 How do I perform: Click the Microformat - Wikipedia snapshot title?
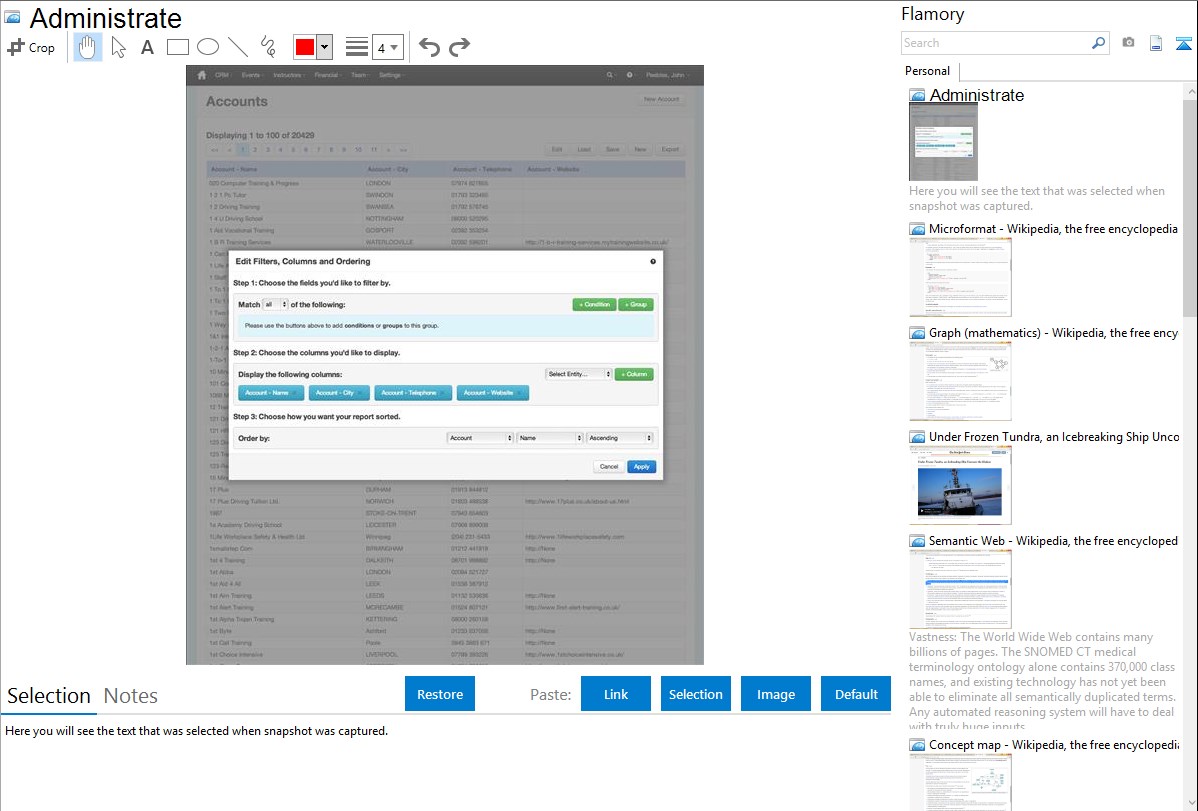pyautogui.click(x=1053, y=229)
